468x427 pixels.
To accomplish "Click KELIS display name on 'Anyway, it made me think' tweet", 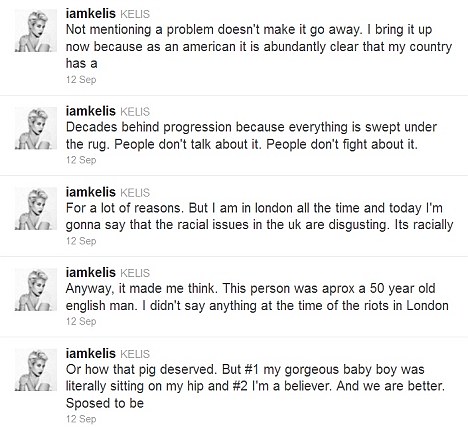I will [x=135, y=273].
